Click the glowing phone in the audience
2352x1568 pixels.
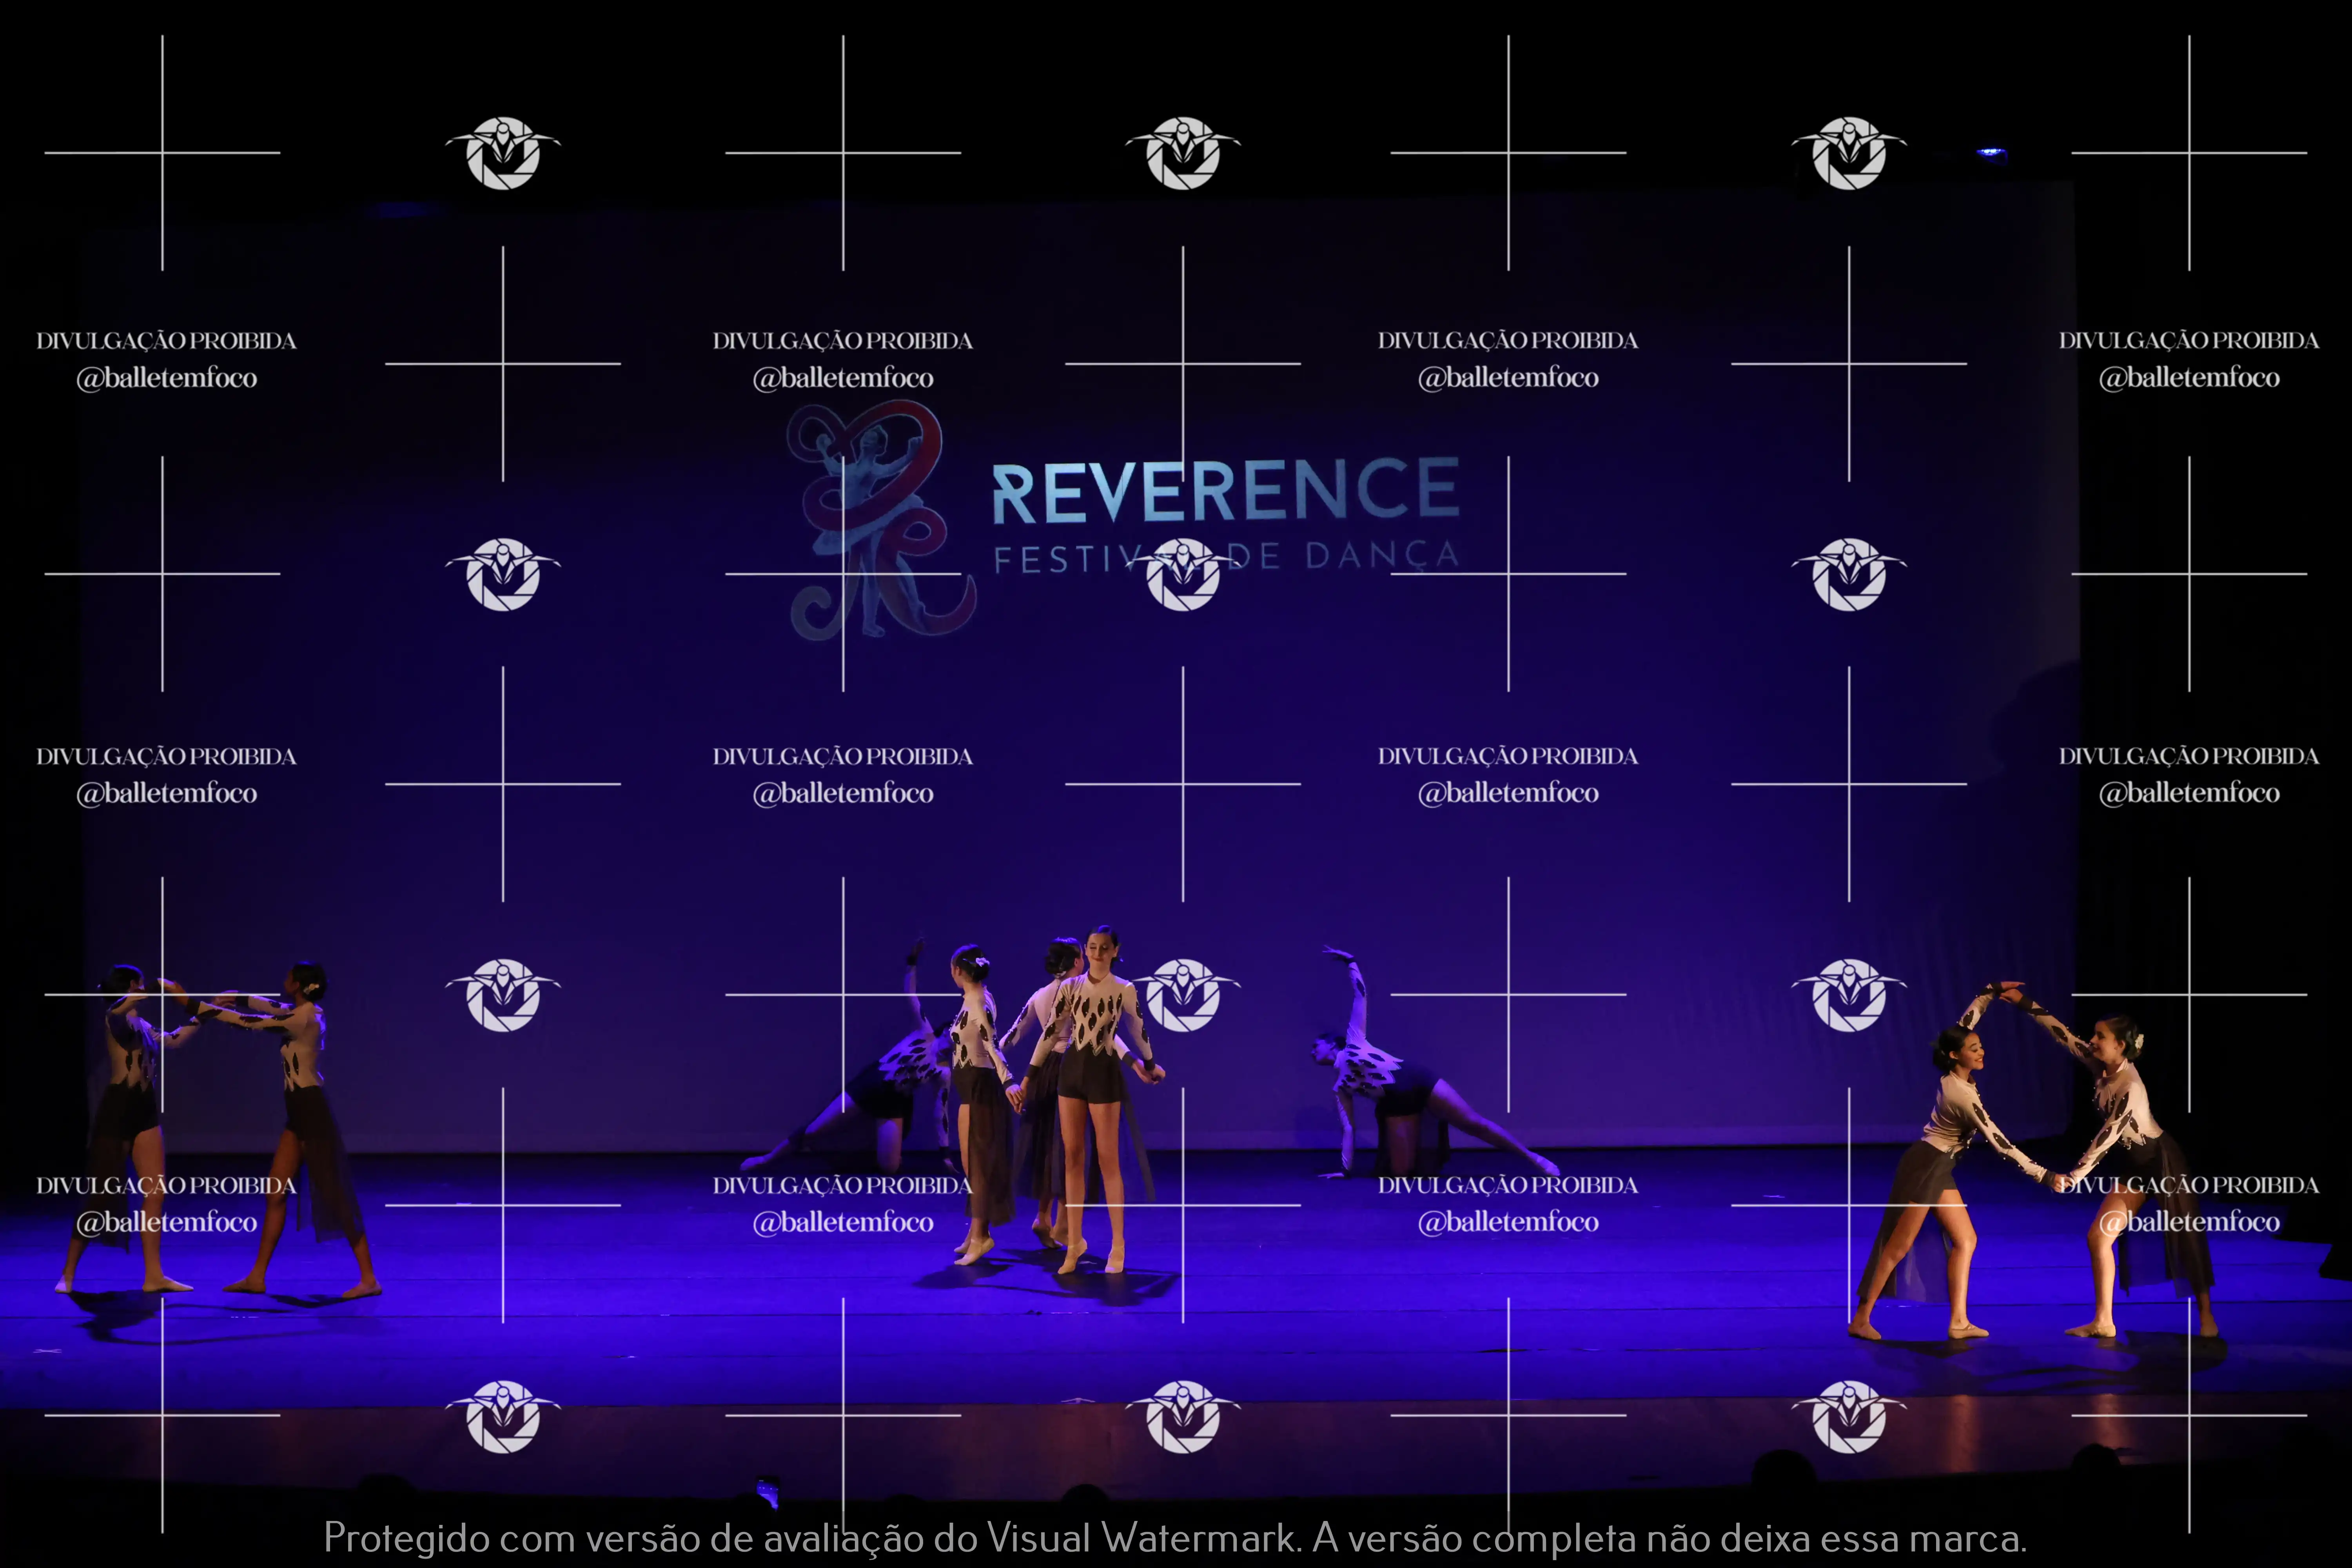click(767, 1491)
